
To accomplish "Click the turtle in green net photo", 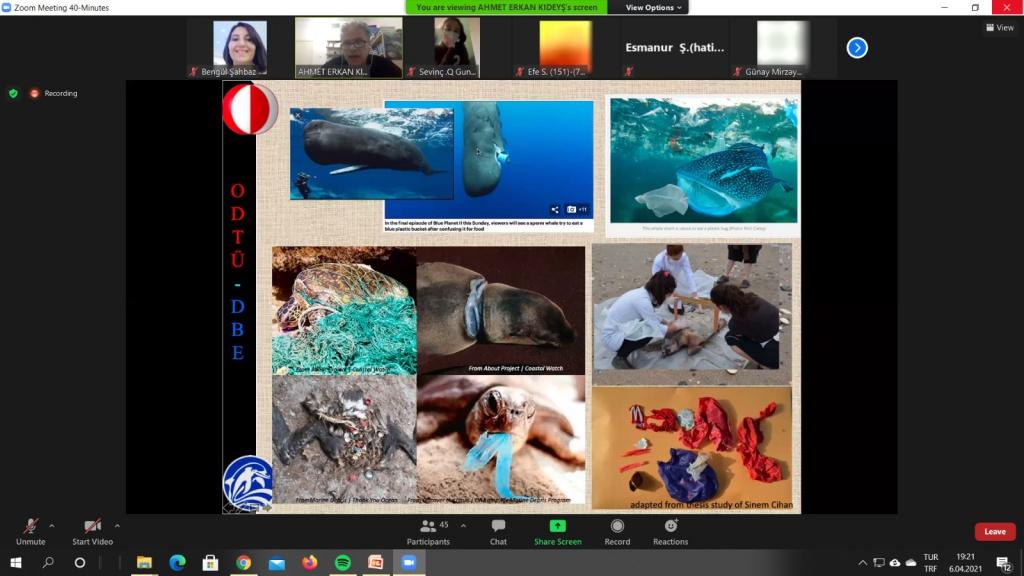I will point(344,310).
